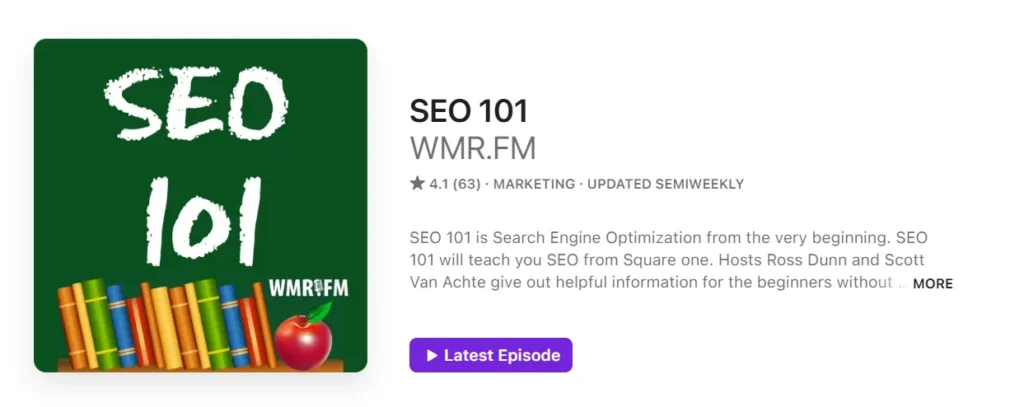Play the Latest Episode
Image resolution: width=1024 pixels, height=407 pixels.
pos(490,355)
